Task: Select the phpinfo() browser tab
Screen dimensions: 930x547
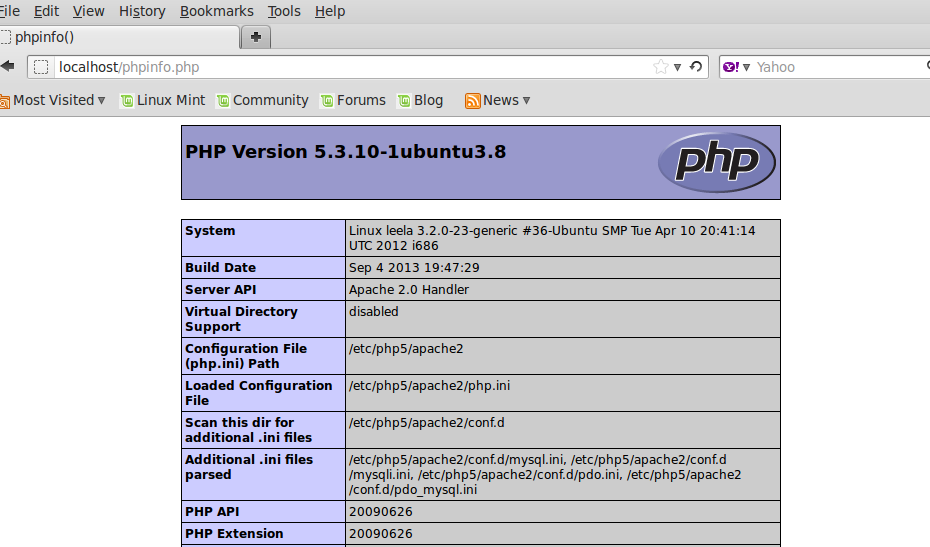Action: click(x=119, y=37)
